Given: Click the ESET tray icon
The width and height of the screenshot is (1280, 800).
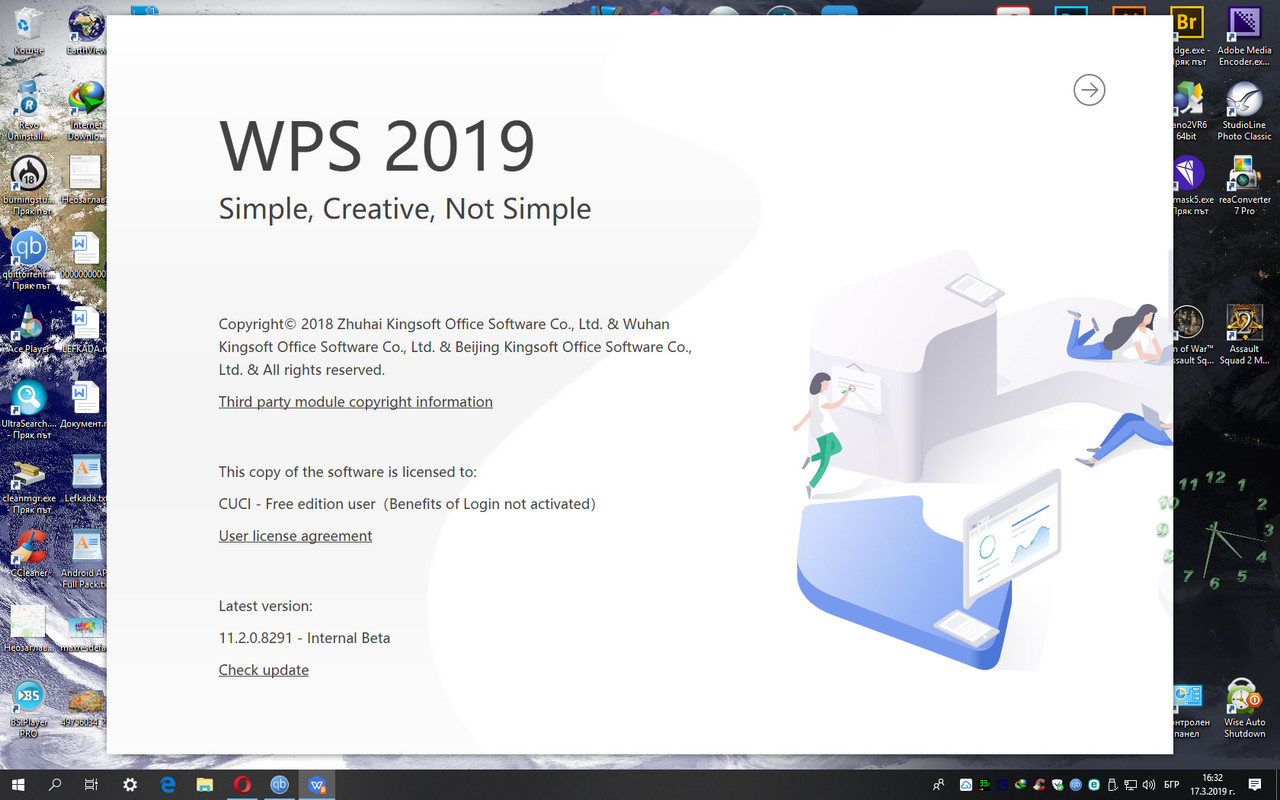Looking at the screenshot, I should point(1094,785).
